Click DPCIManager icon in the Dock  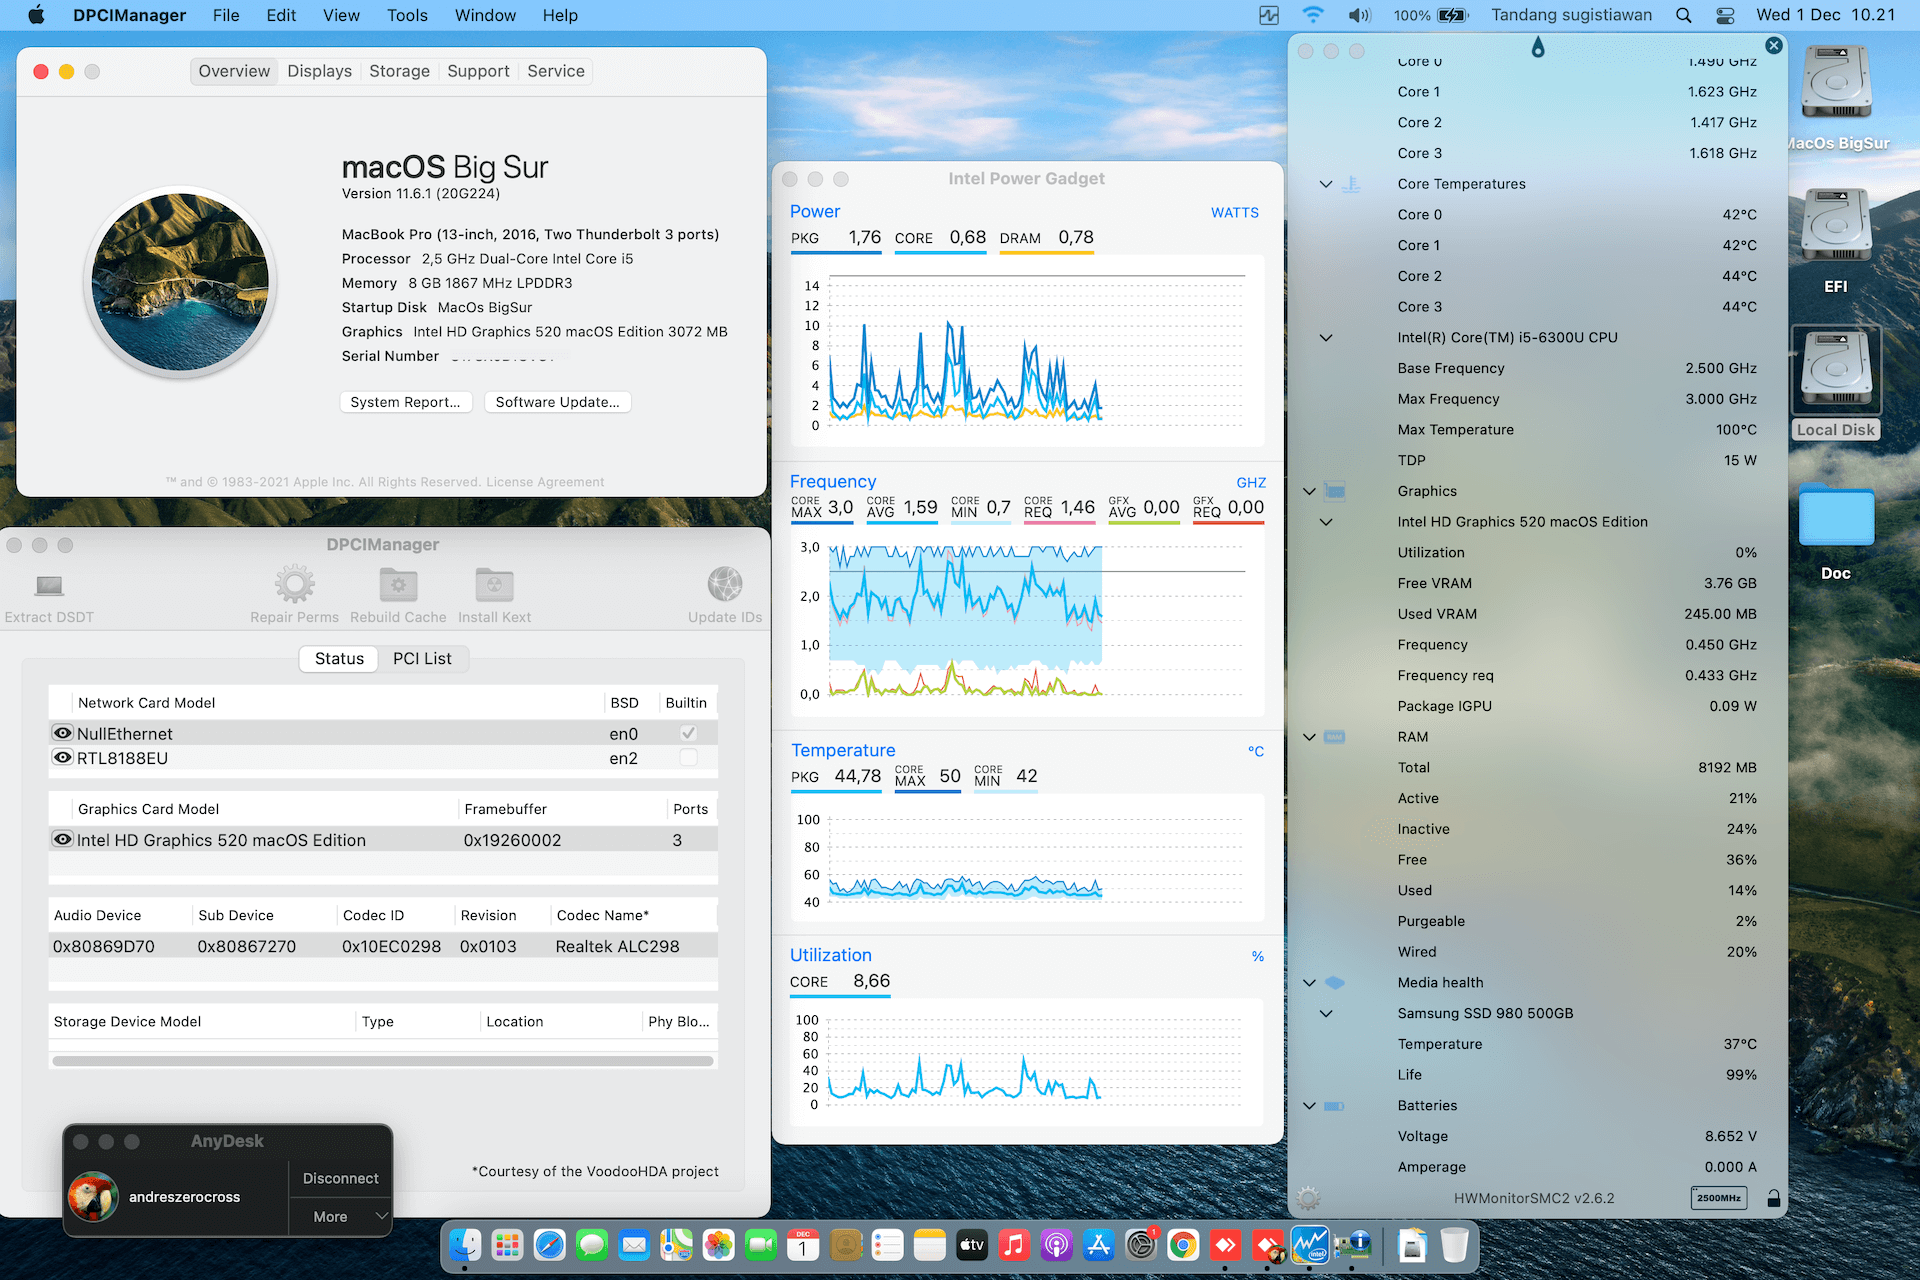click(x=1353, y=1245)
